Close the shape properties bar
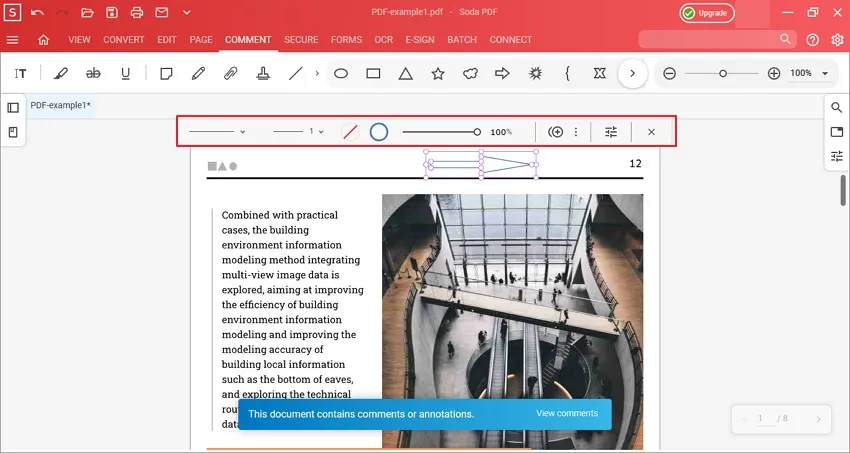 652,132
